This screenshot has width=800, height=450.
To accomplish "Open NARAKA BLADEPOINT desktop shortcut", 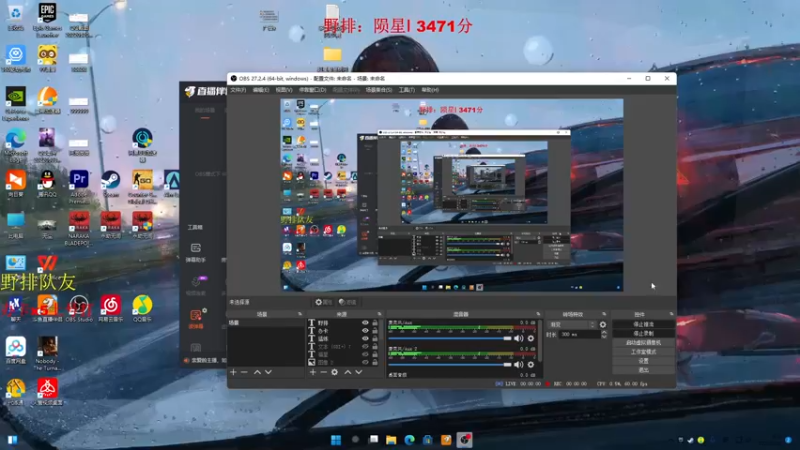I will (79, 229).
